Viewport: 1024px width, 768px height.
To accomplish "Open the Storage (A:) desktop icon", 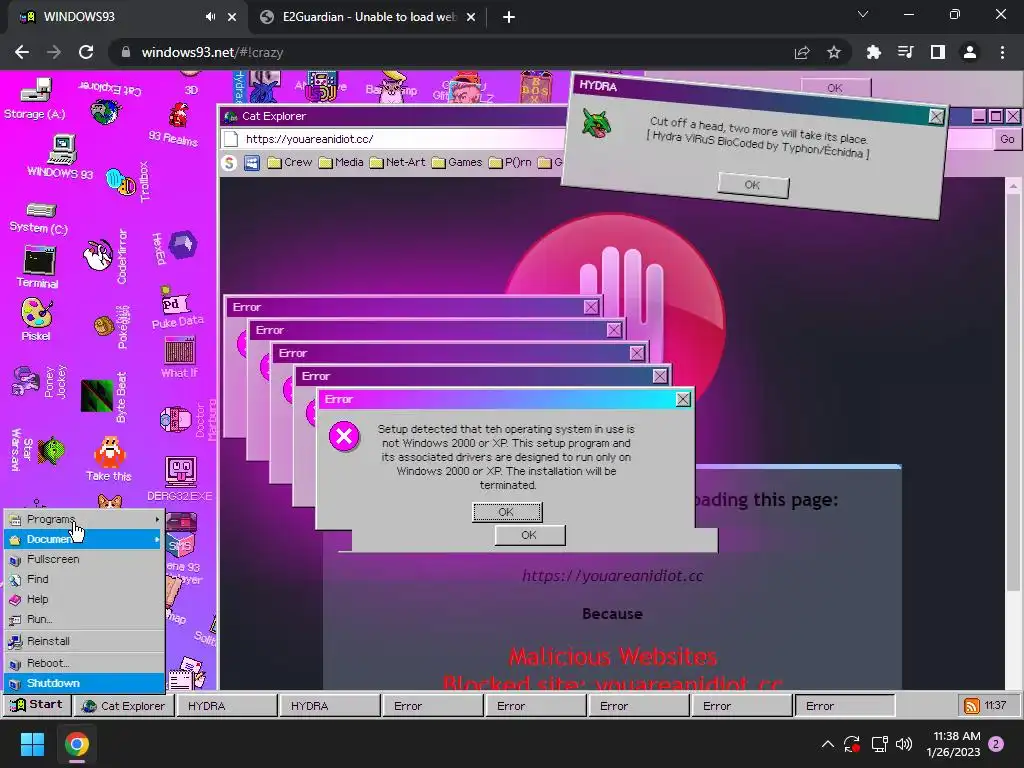I will pos(35,98).
